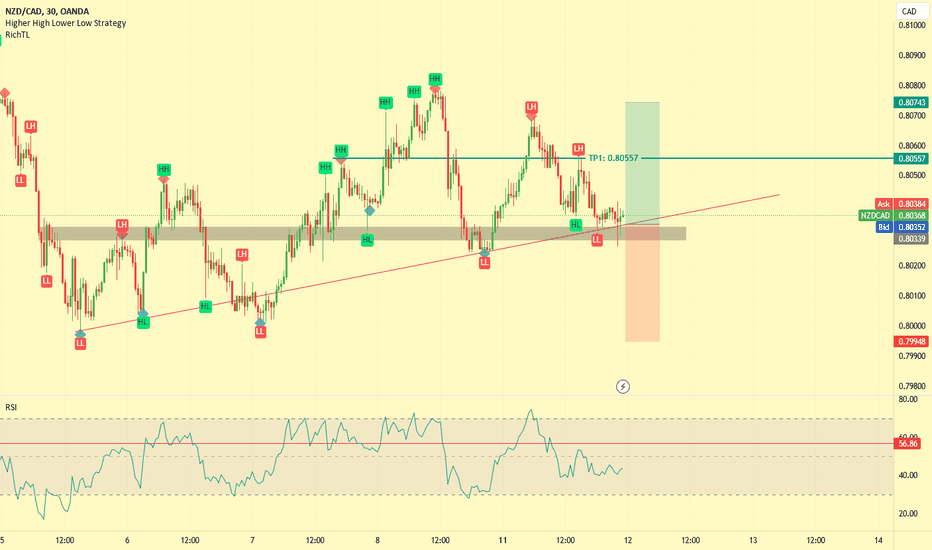Image resolution: width=932 pixels, height=550 pixels.
Task: Click the NZD/CAD, 30, OANDA symbol title
Action: (47, 11)
